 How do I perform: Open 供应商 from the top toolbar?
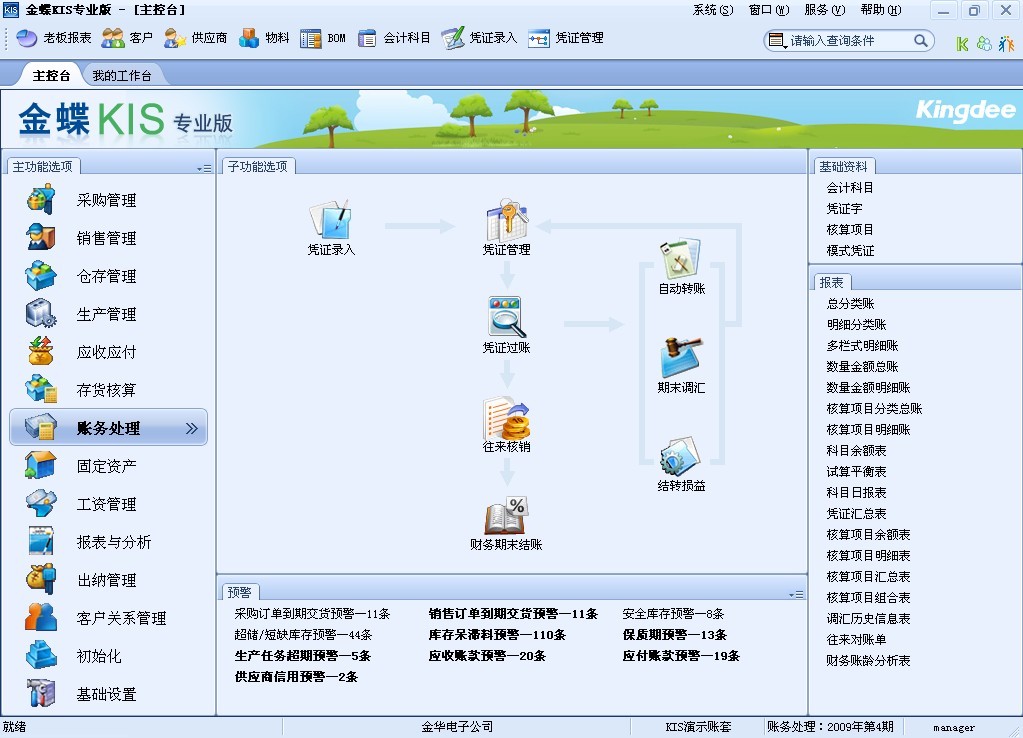point(196,38)
